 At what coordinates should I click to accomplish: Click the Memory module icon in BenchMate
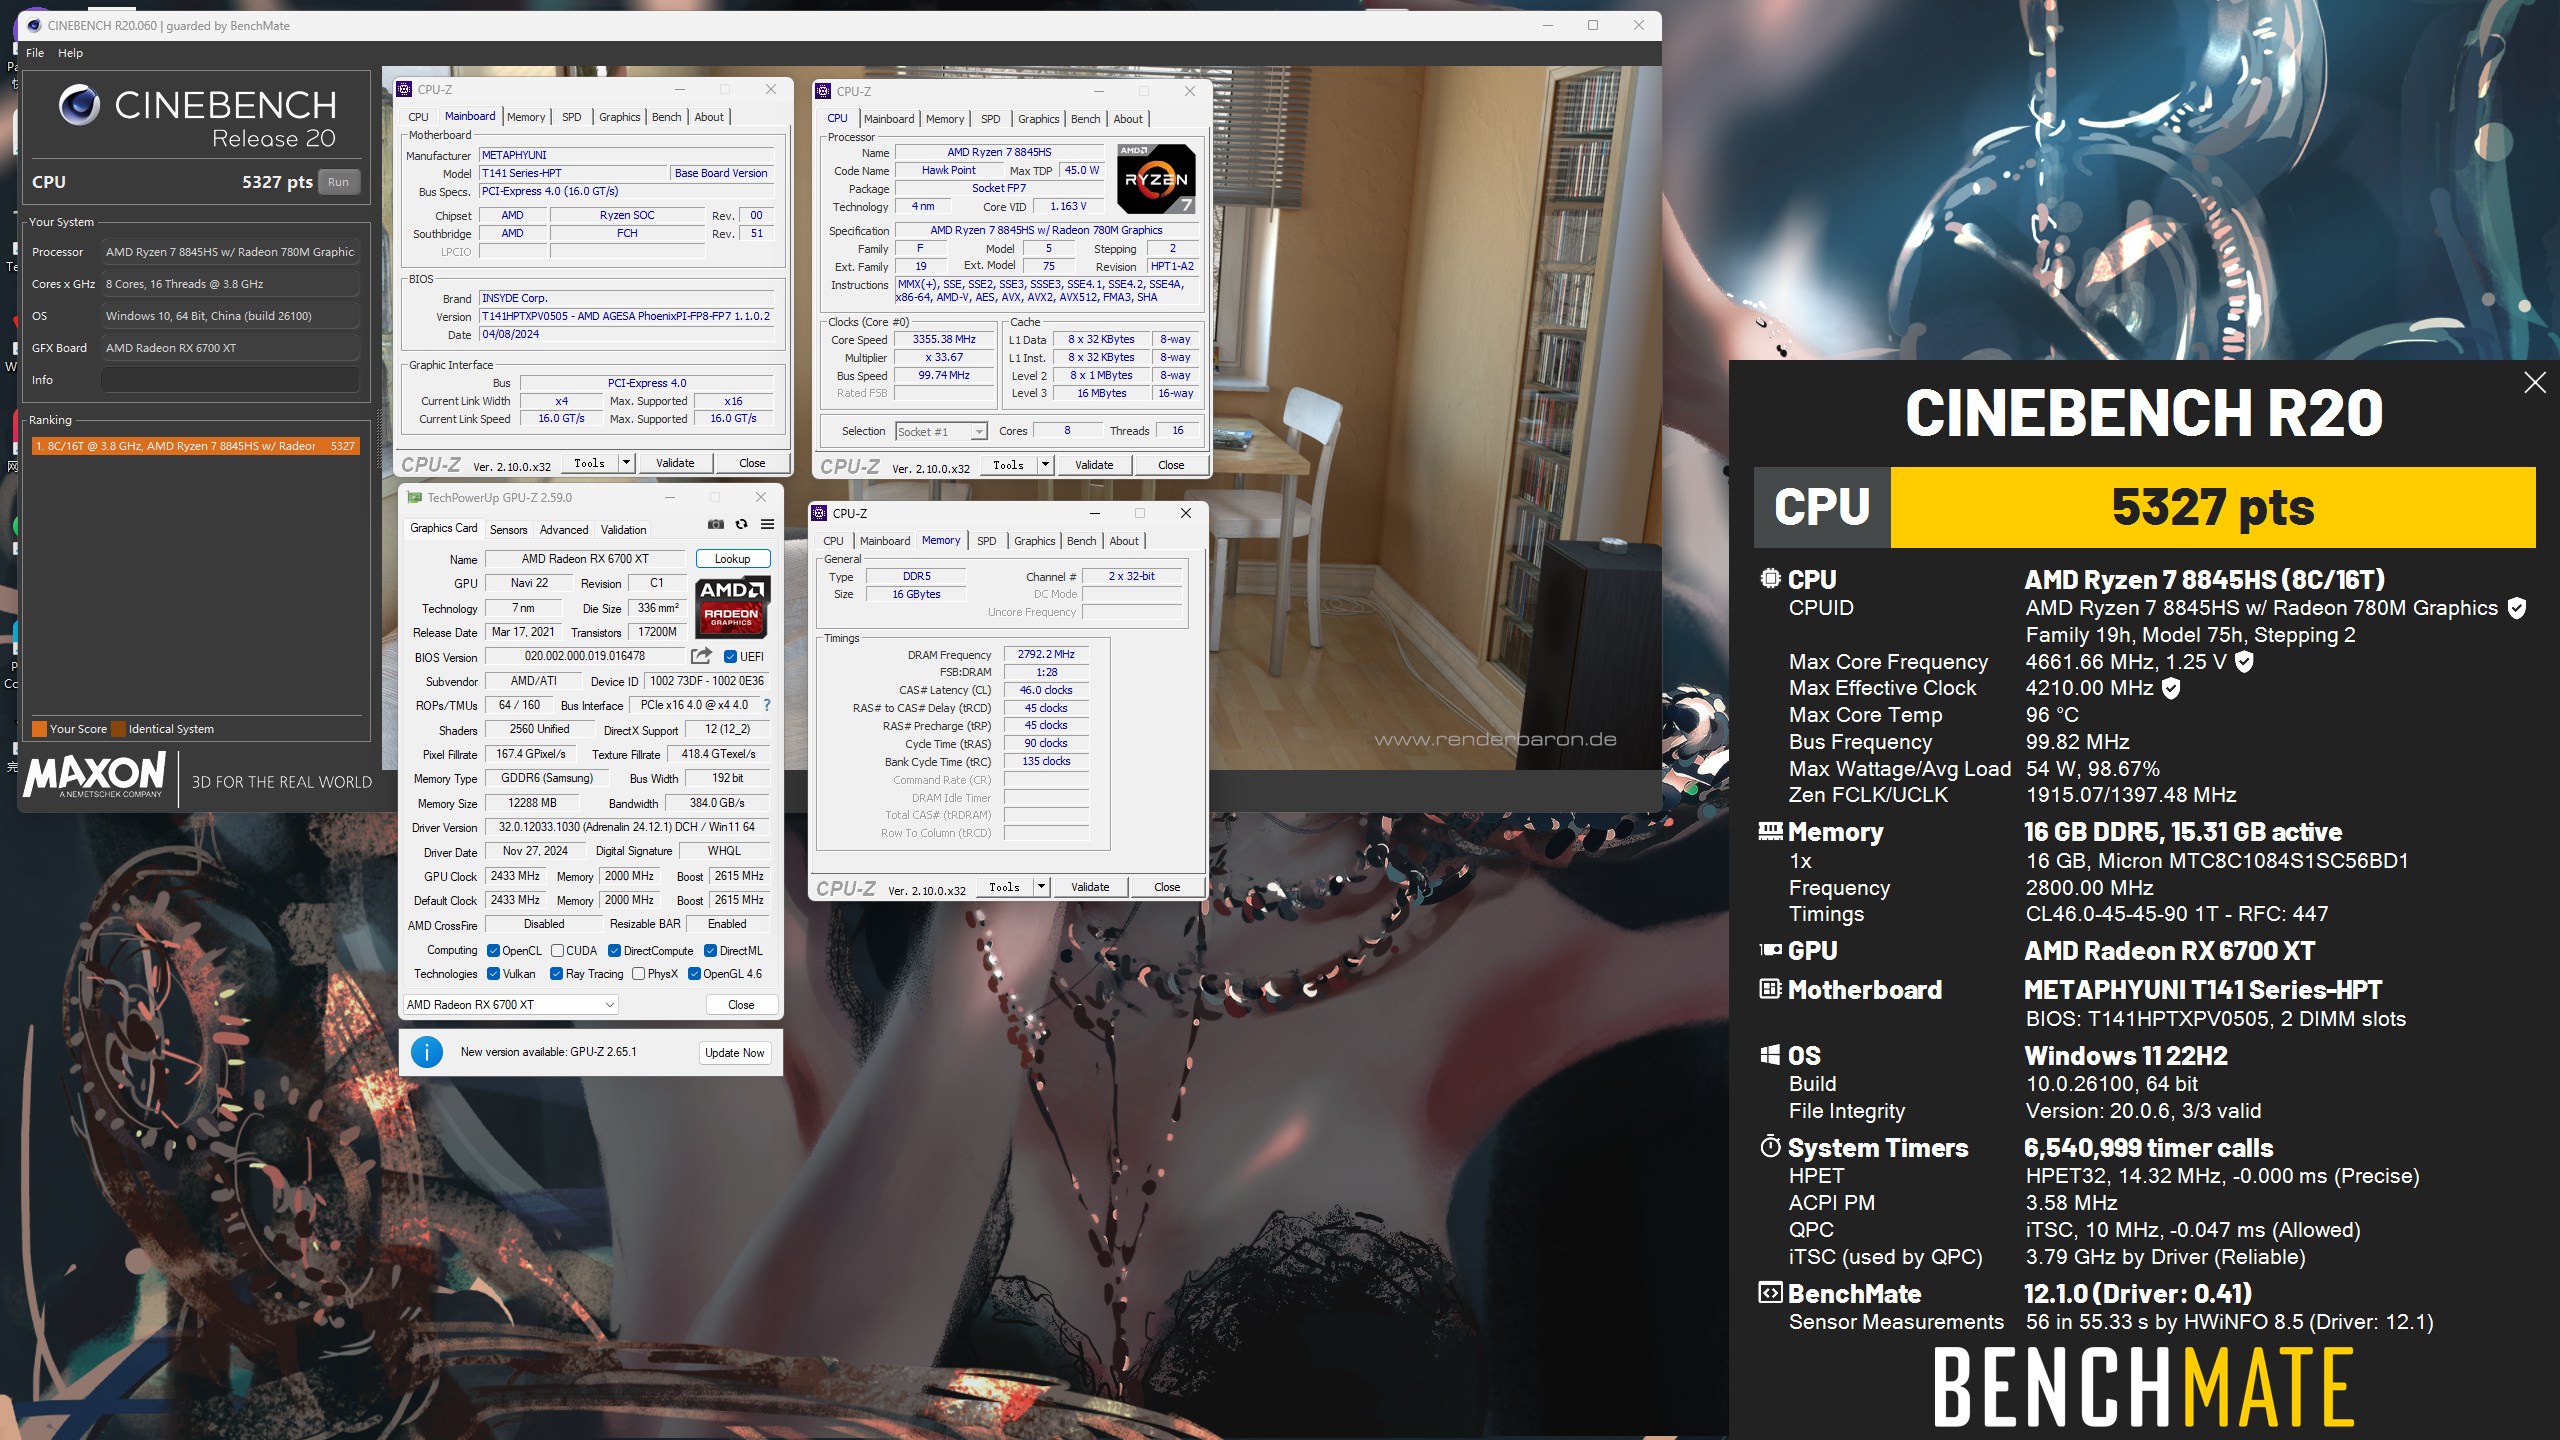click(x=1770, y=831)
